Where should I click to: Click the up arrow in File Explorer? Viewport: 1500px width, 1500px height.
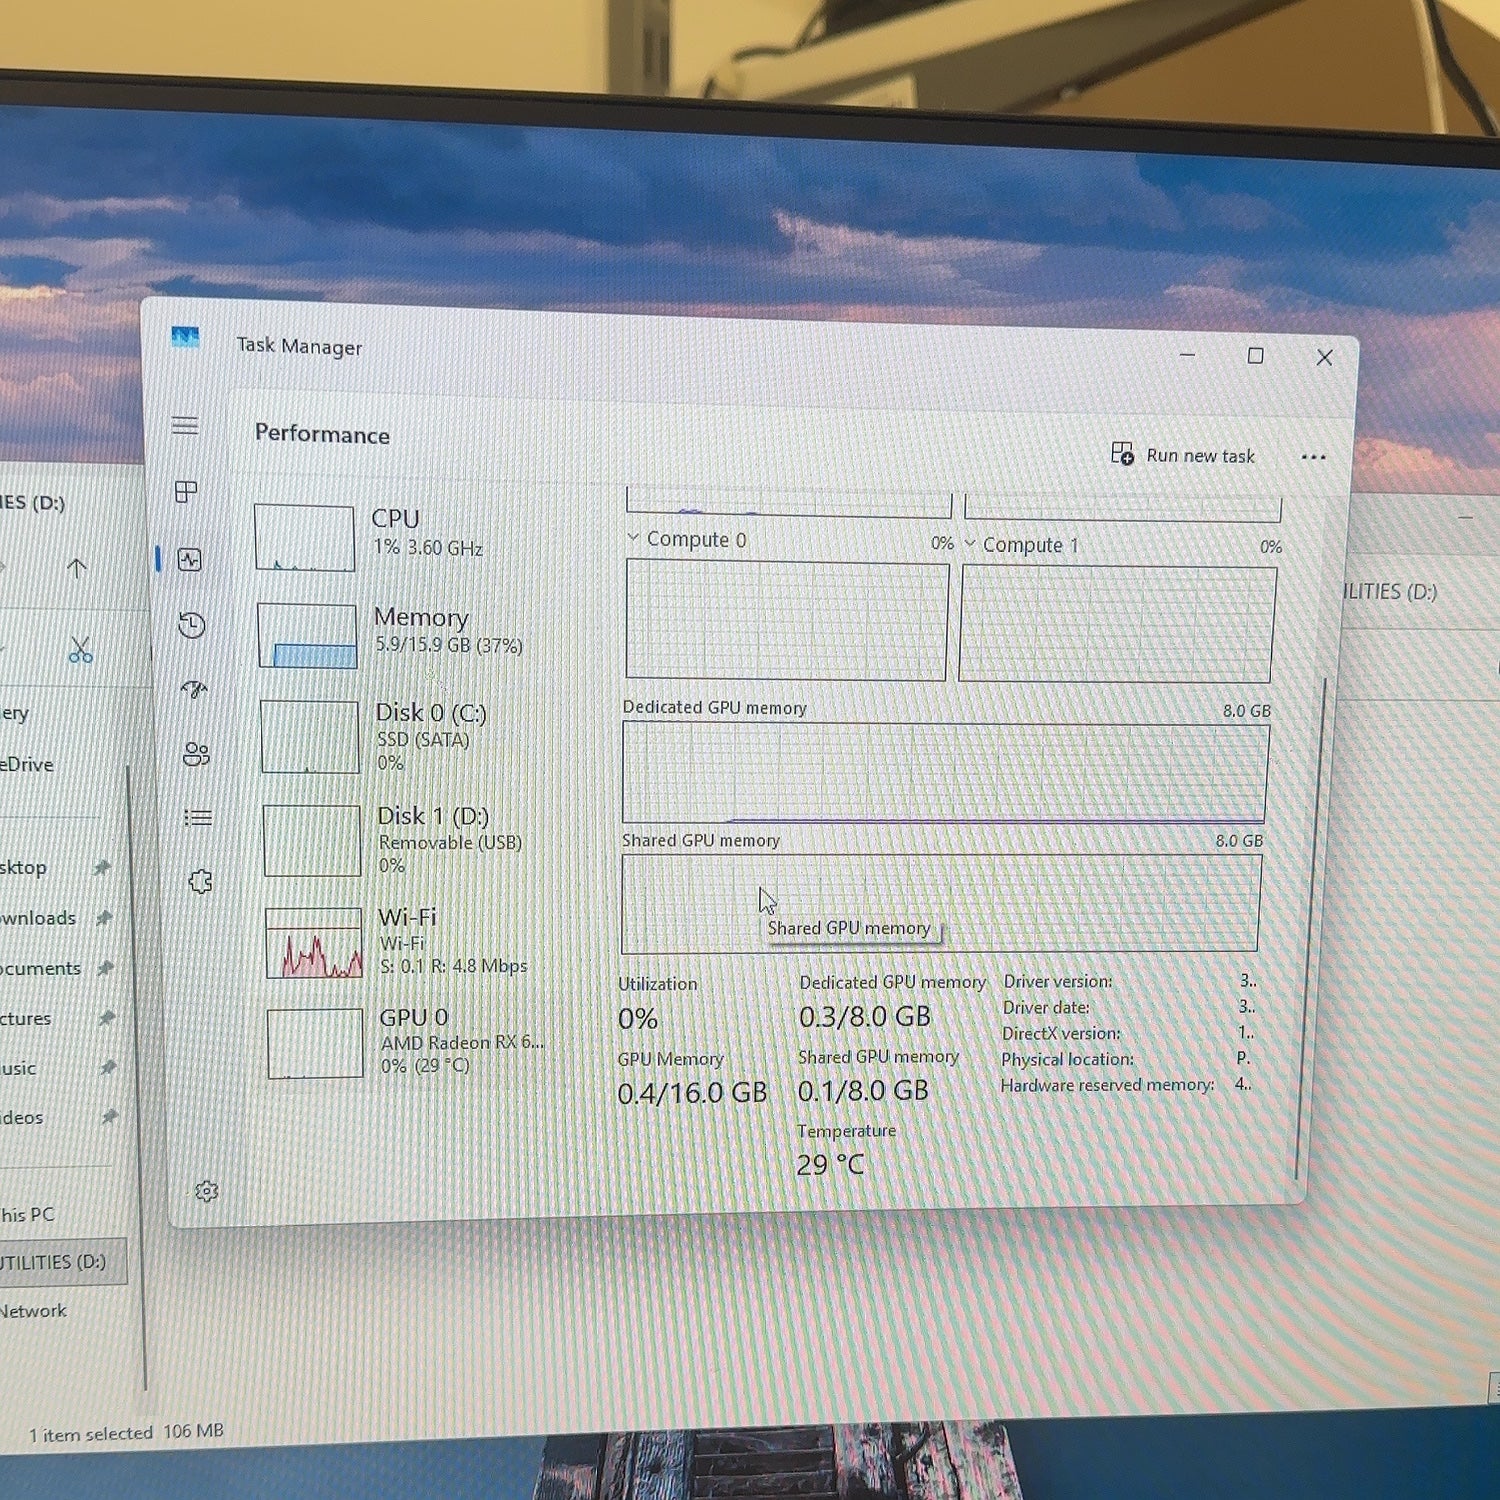pyautogui.click(x=76, y=569)
